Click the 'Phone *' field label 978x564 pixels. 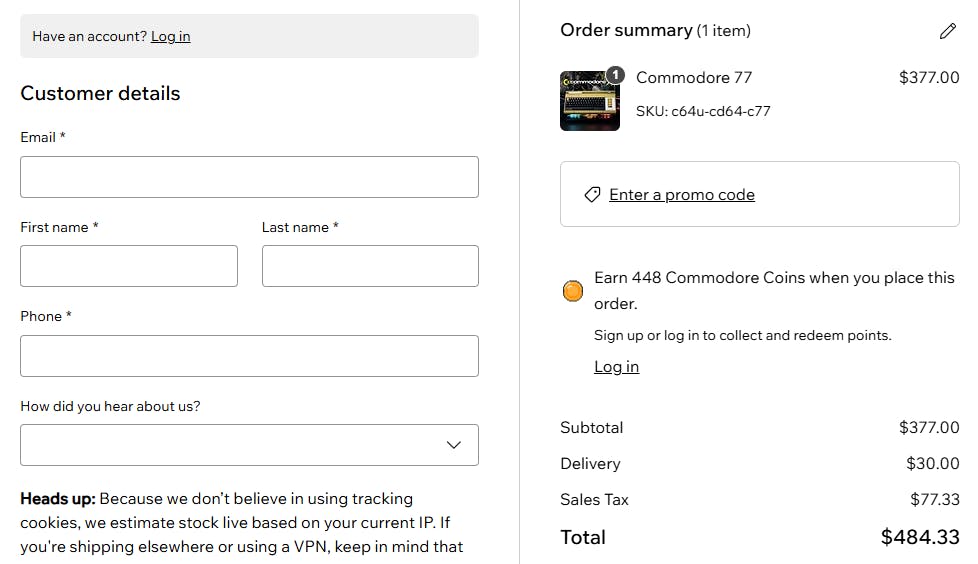(x=46, y=316)
